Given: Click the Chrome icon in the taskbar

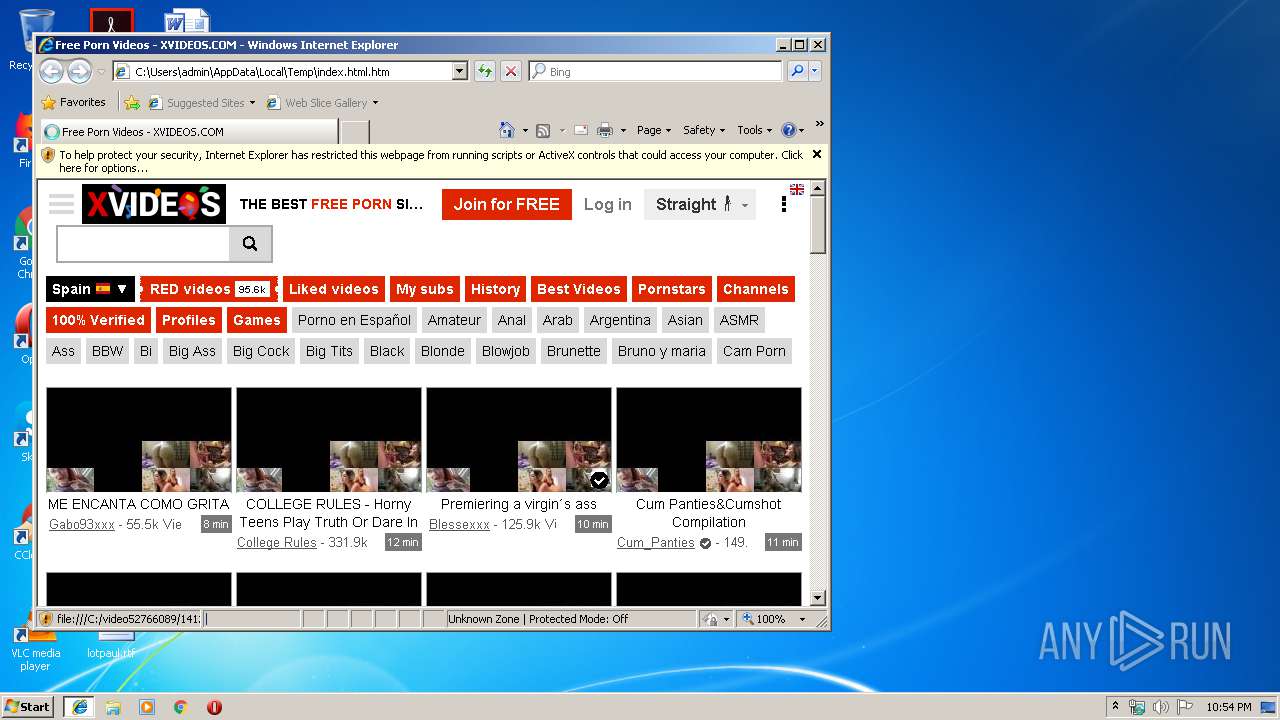Looking at the screenshot, I should click(181, 706).
